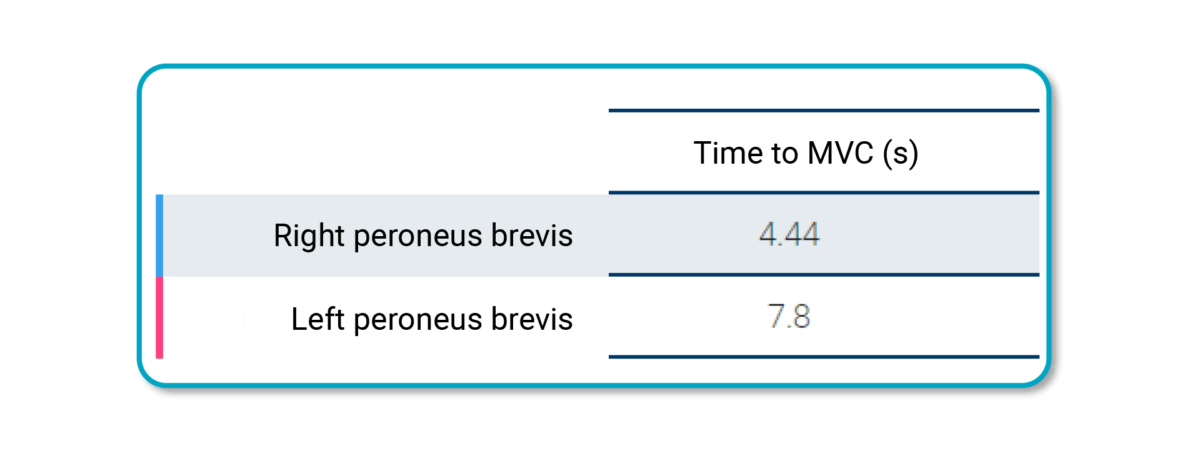Click the "Left peroneus brevis" row label
Image resolution: width=1200 pixels, height=461 pixels.
(432, 319)
